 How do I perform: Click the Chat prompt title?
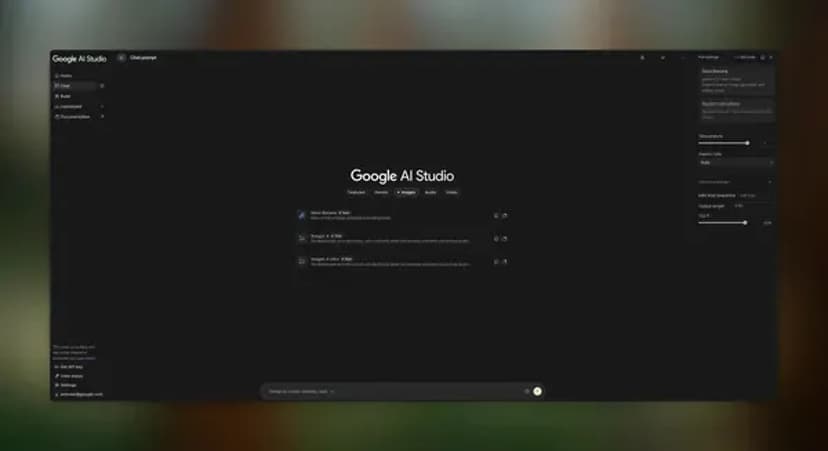(x=144, y=58)
